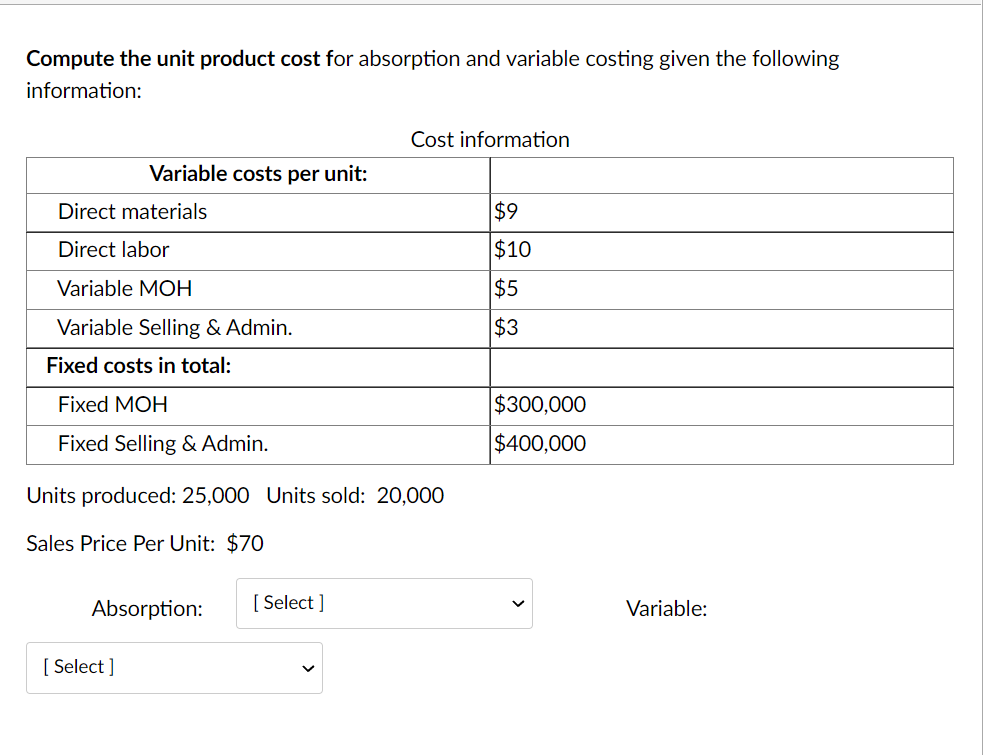984x755 pixels.
Task: Click the Units produced: 25,000 text
Action: pyautogui.click(x=137, y=495)
